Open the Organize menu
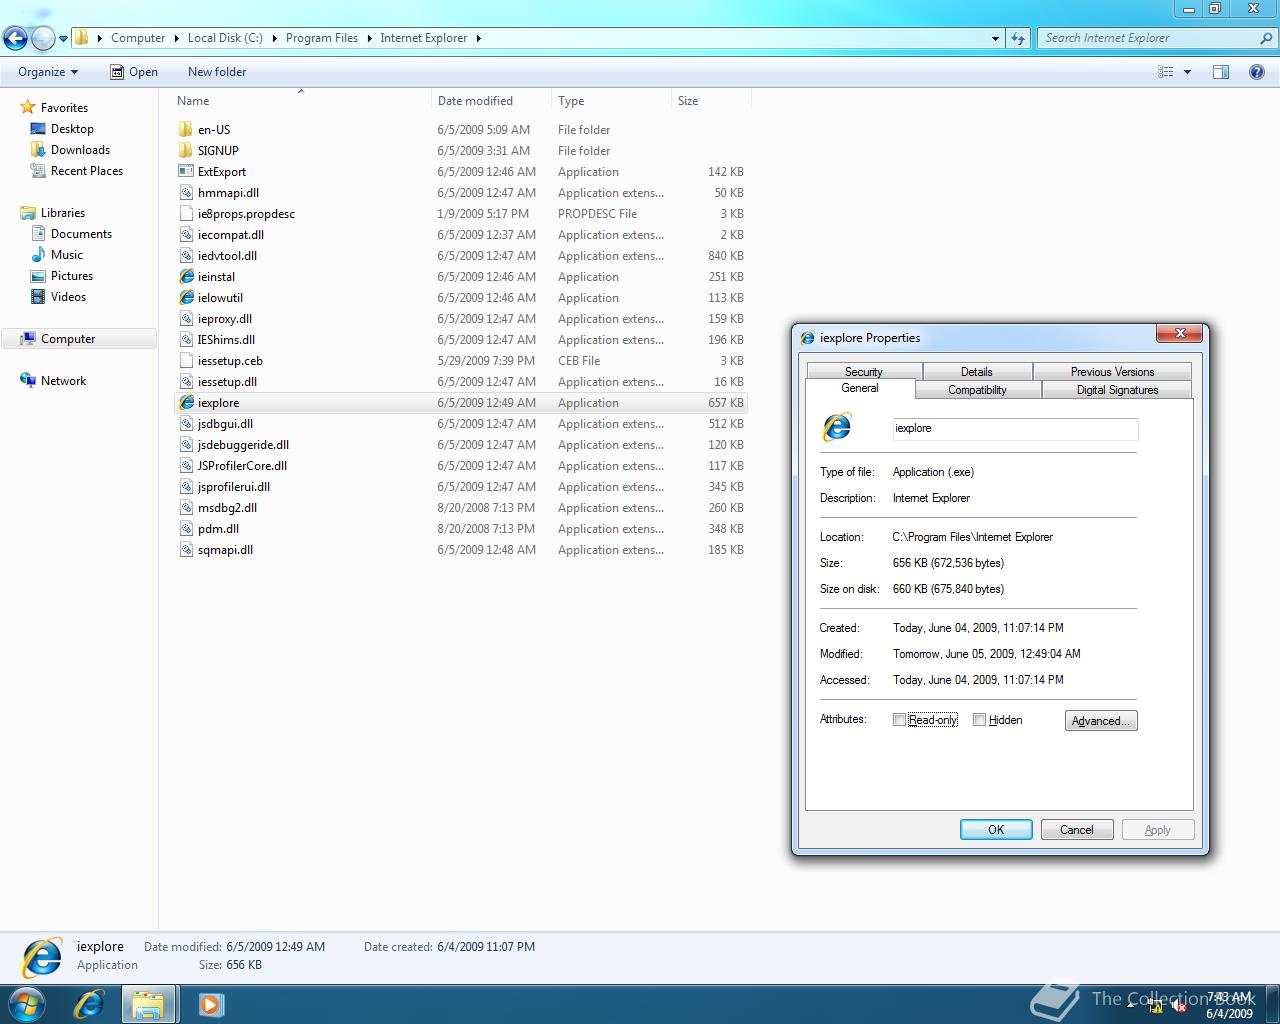1280x1024 pixels. point(48,72)
